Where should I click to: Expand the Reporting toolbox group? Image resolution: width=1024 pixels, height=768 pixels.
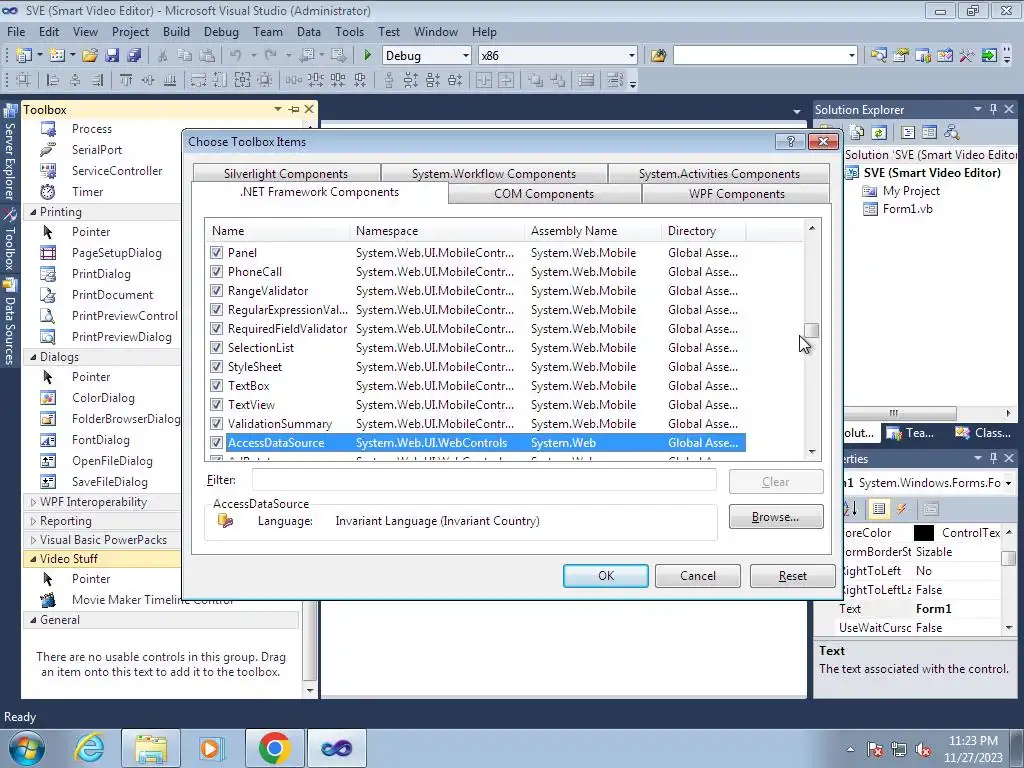coord(33,520)
